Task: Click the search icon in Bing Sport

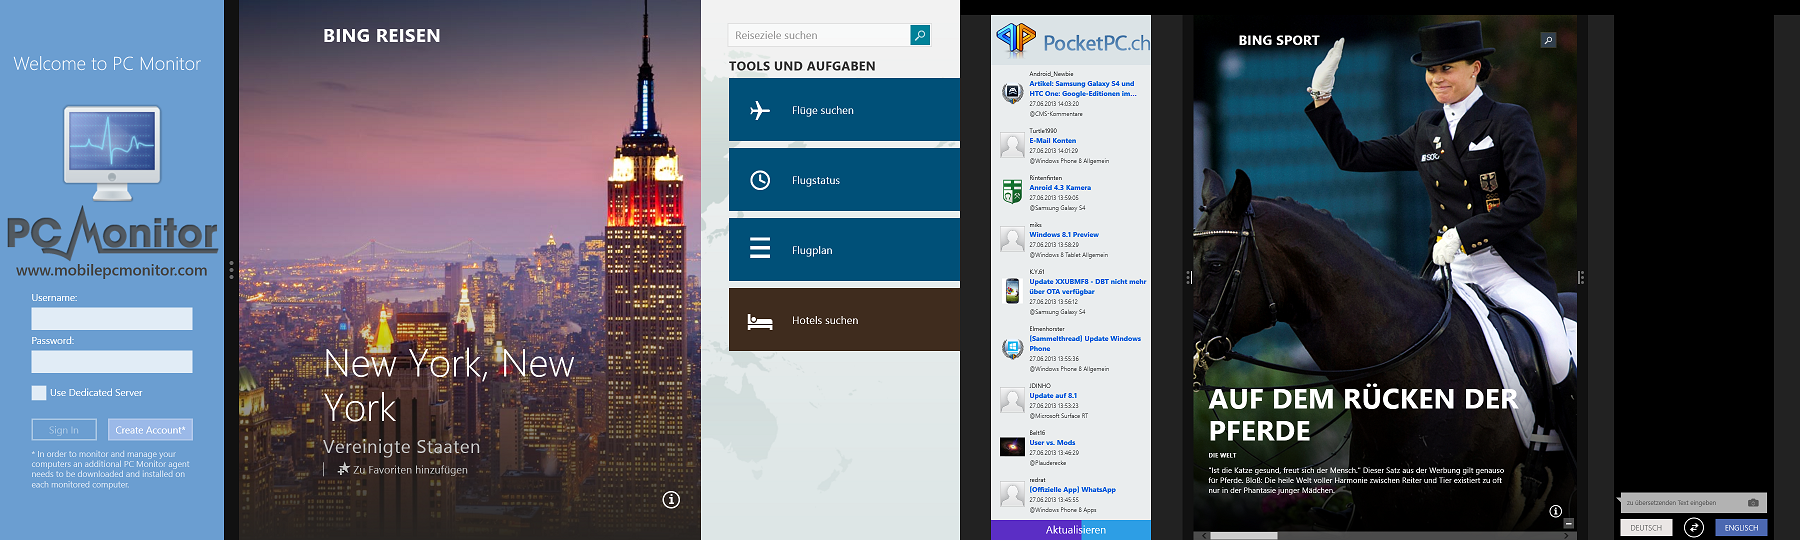Action: point(1548,41)
